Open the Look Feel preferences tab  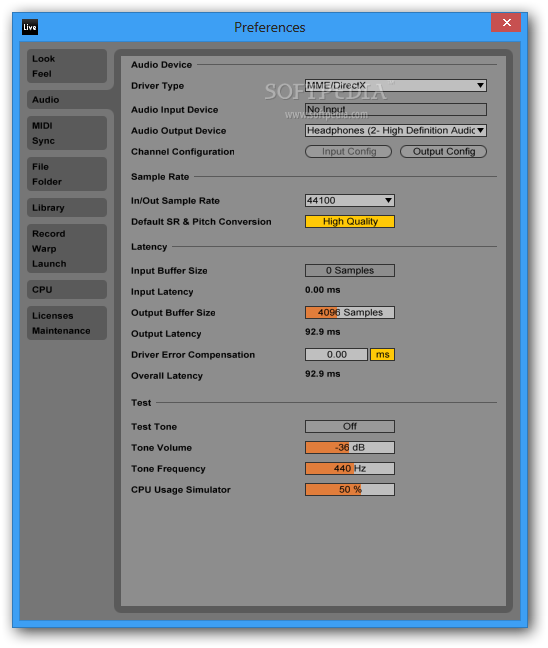(67, 66)
